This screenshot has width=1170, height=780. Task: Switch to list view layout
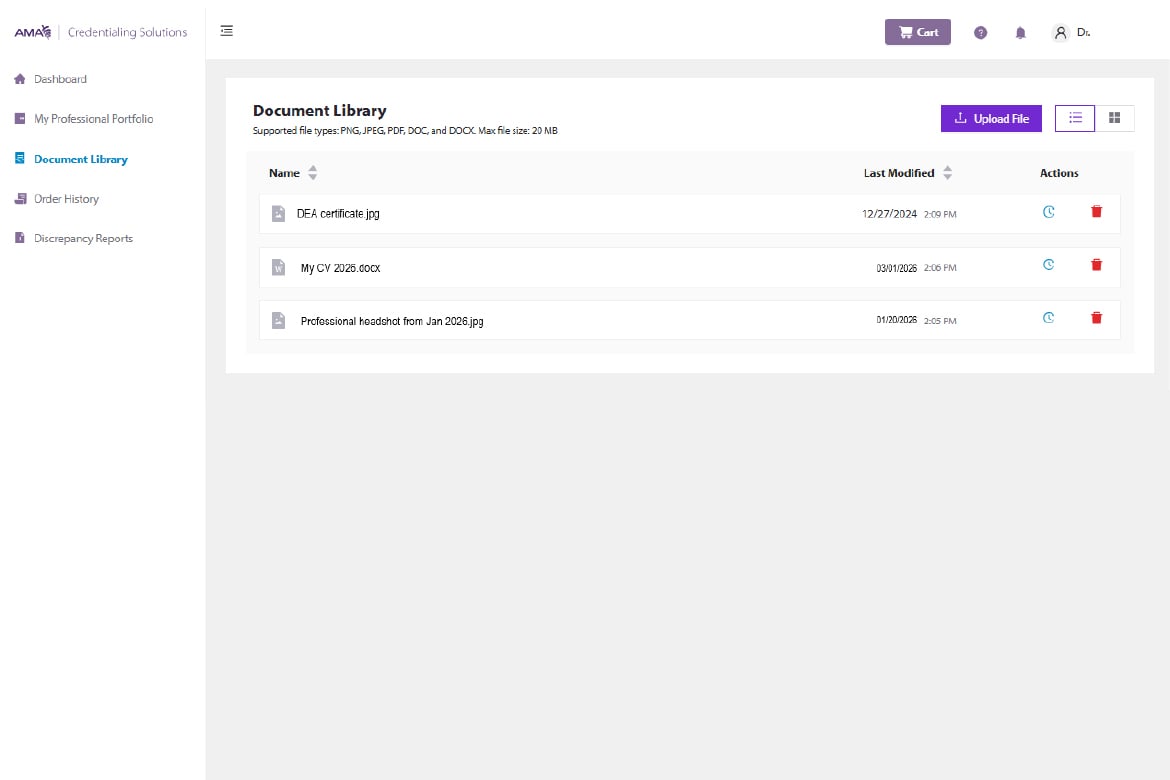coord(1075,118)
